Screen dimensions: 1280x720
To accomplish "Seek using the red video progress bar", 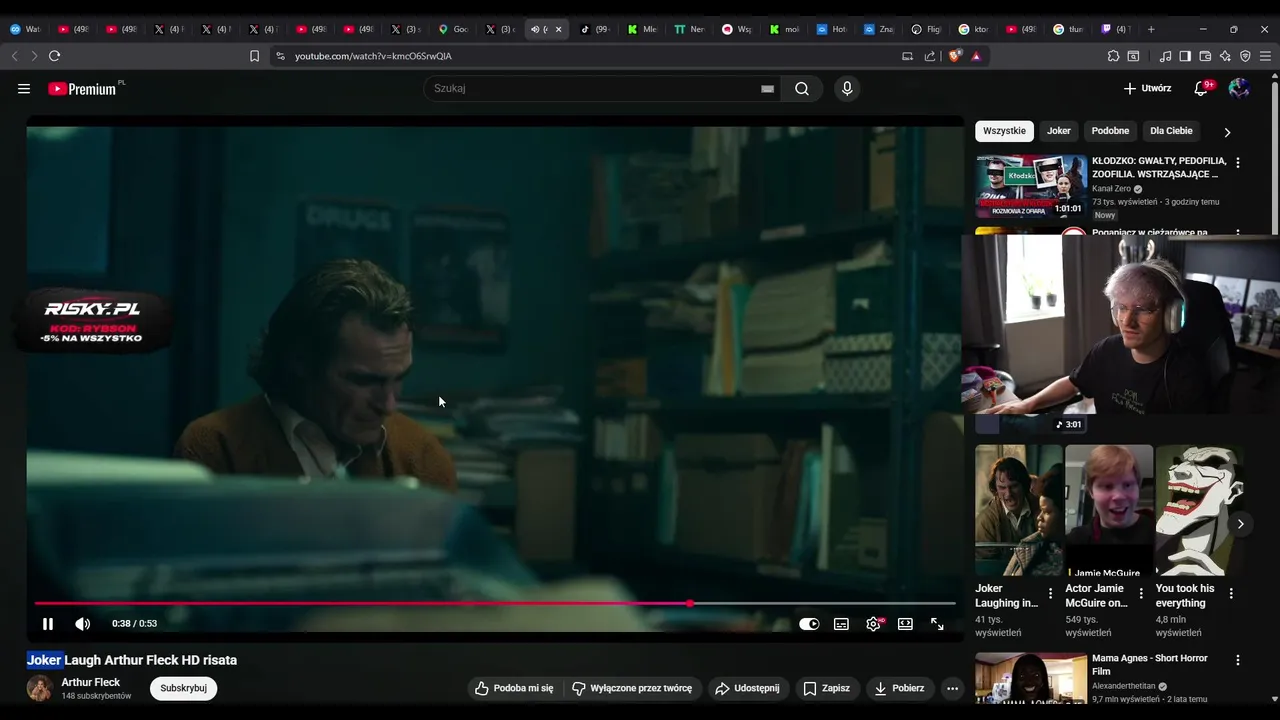I will click(x=495, y=603).
